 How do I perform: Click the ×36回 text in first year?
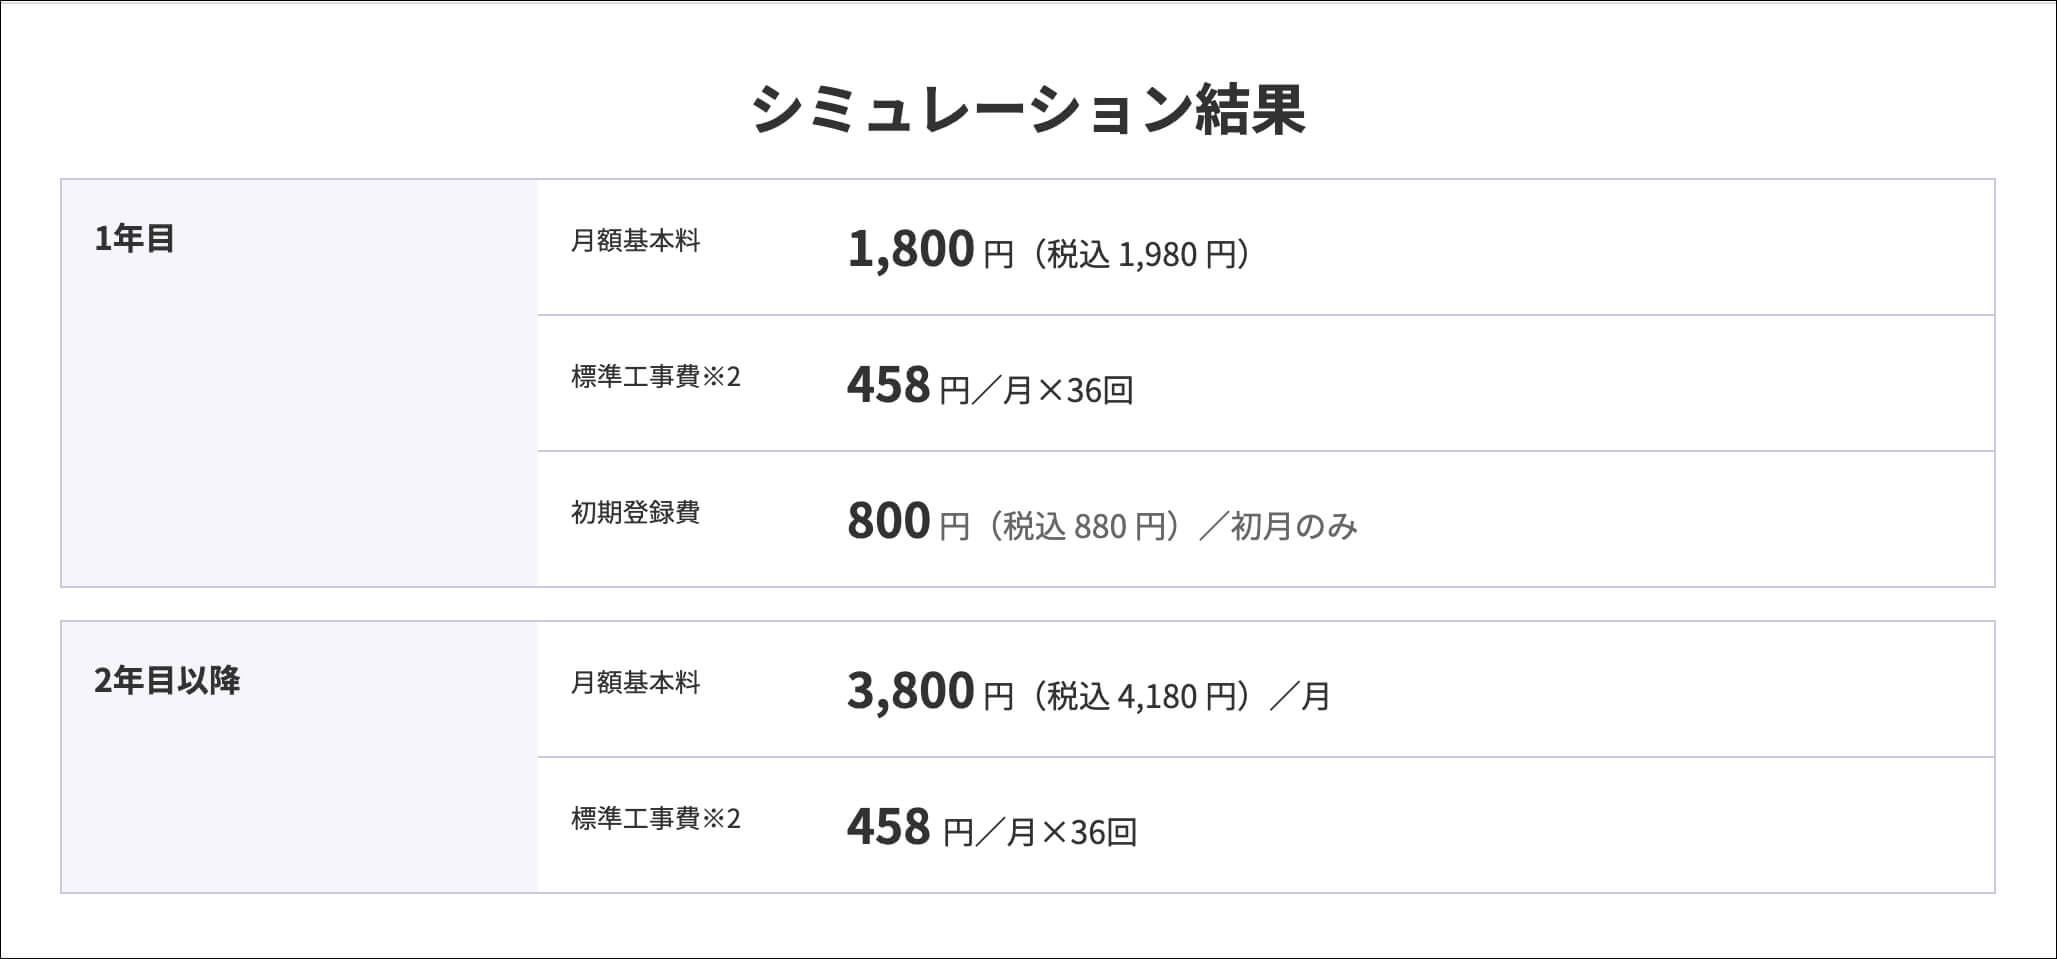[x=1085, y=390]
